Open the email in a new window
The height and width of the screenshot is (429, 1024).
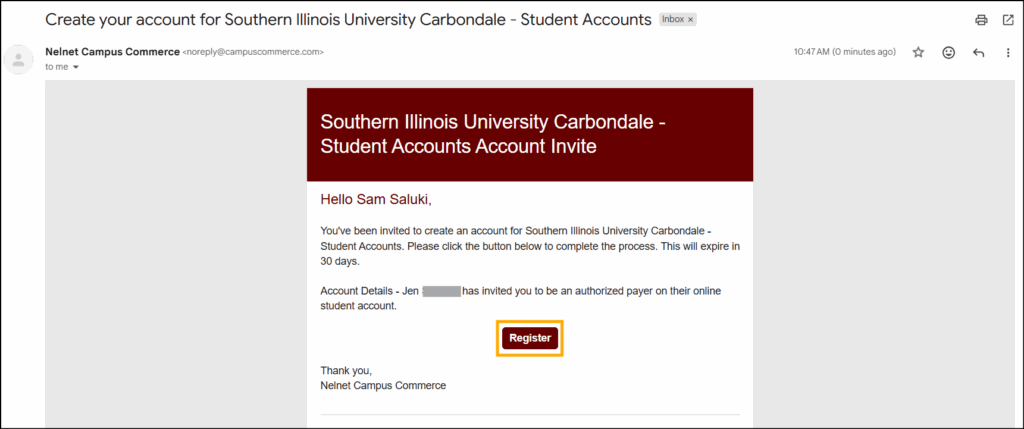pyautogui.click(x=1006, y=20)
